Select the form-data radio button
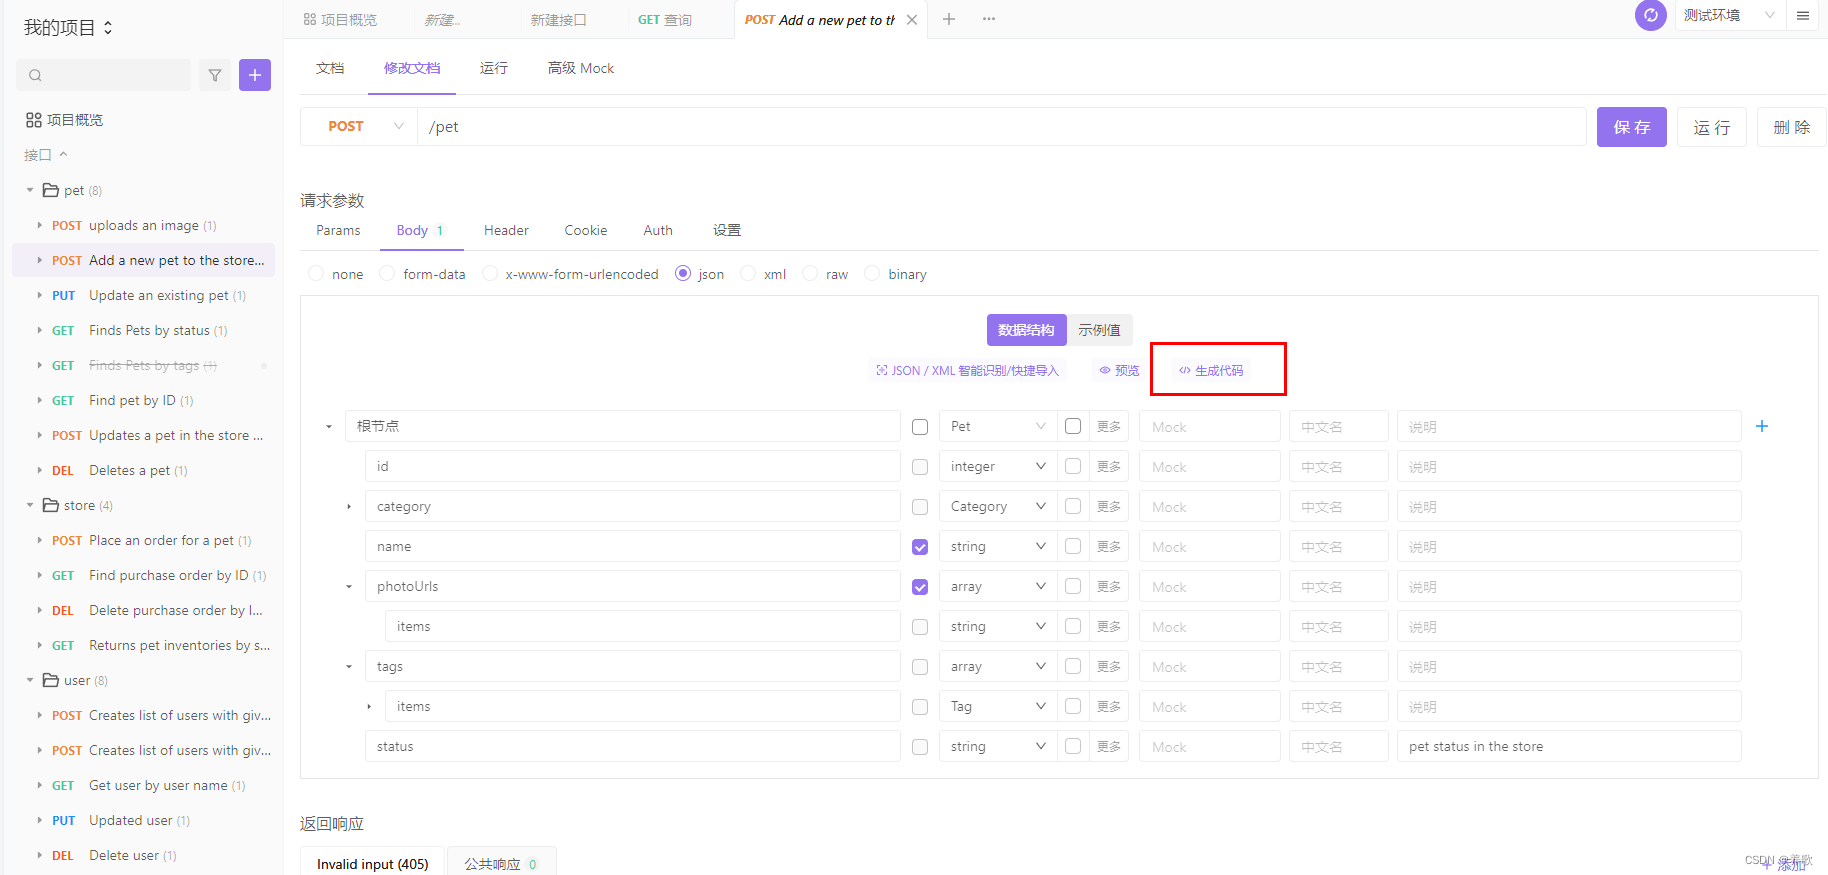The width and height of the screenshot is (1828, 875). [x=387, y=274]
